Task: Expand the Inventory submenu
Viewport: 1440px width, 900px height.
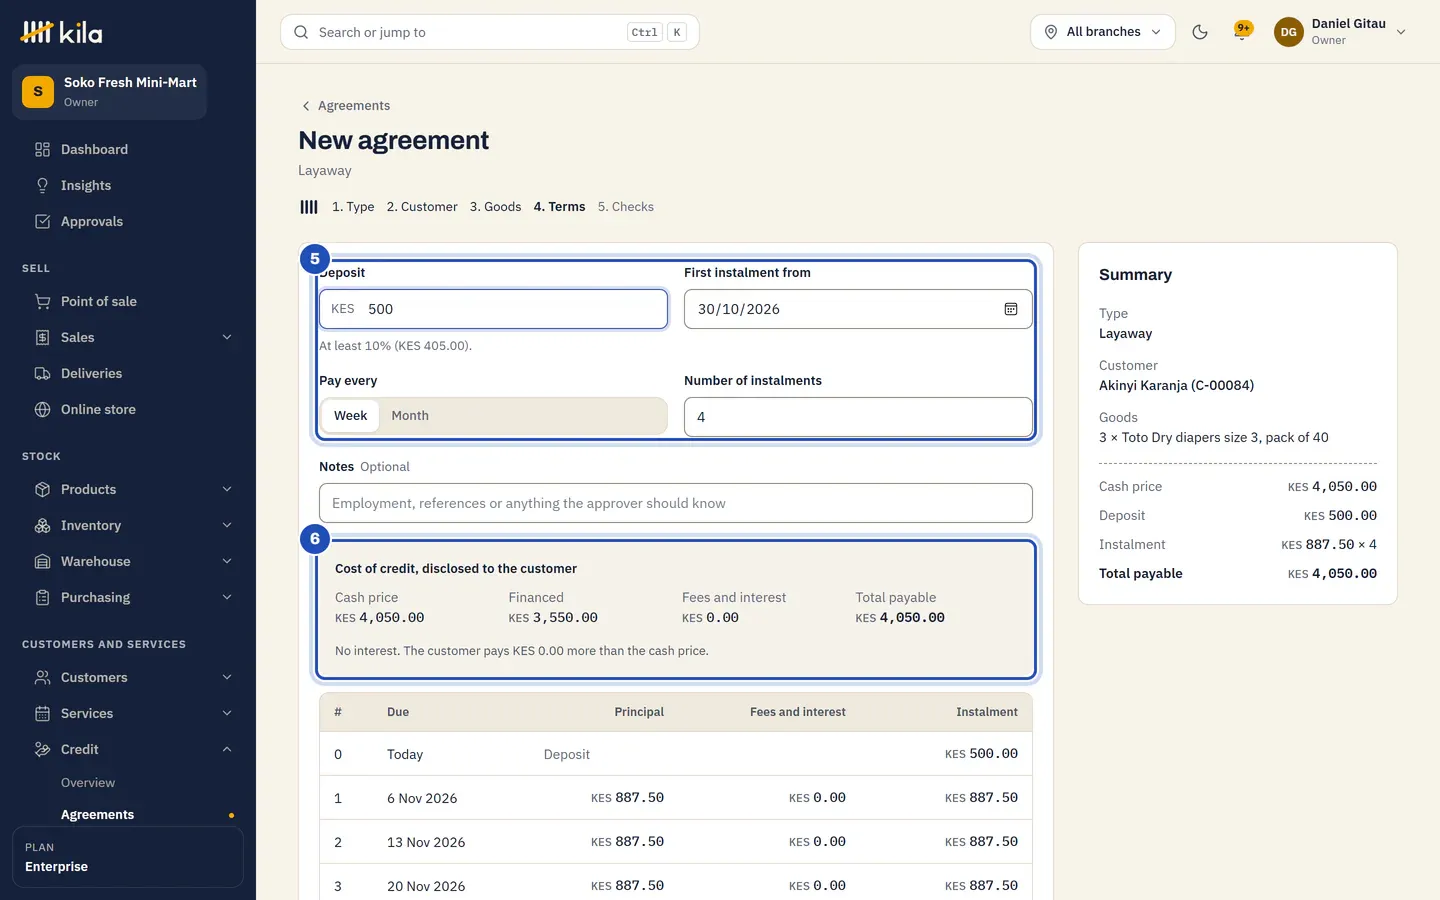Action: [x=227, y=525]
